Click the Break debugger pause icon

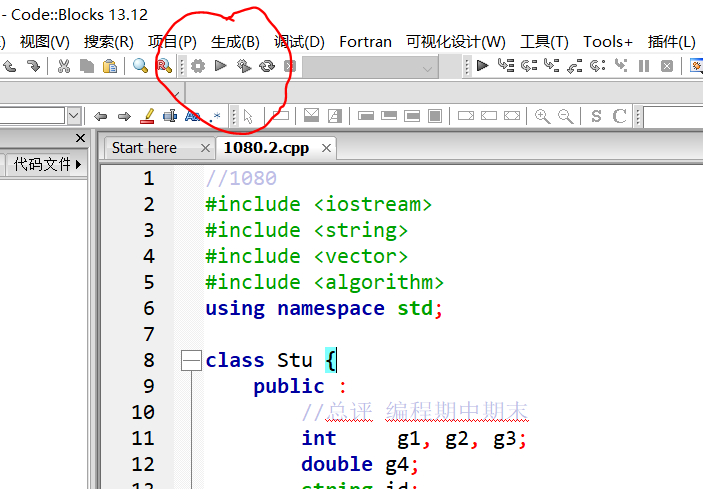point(644,66)
